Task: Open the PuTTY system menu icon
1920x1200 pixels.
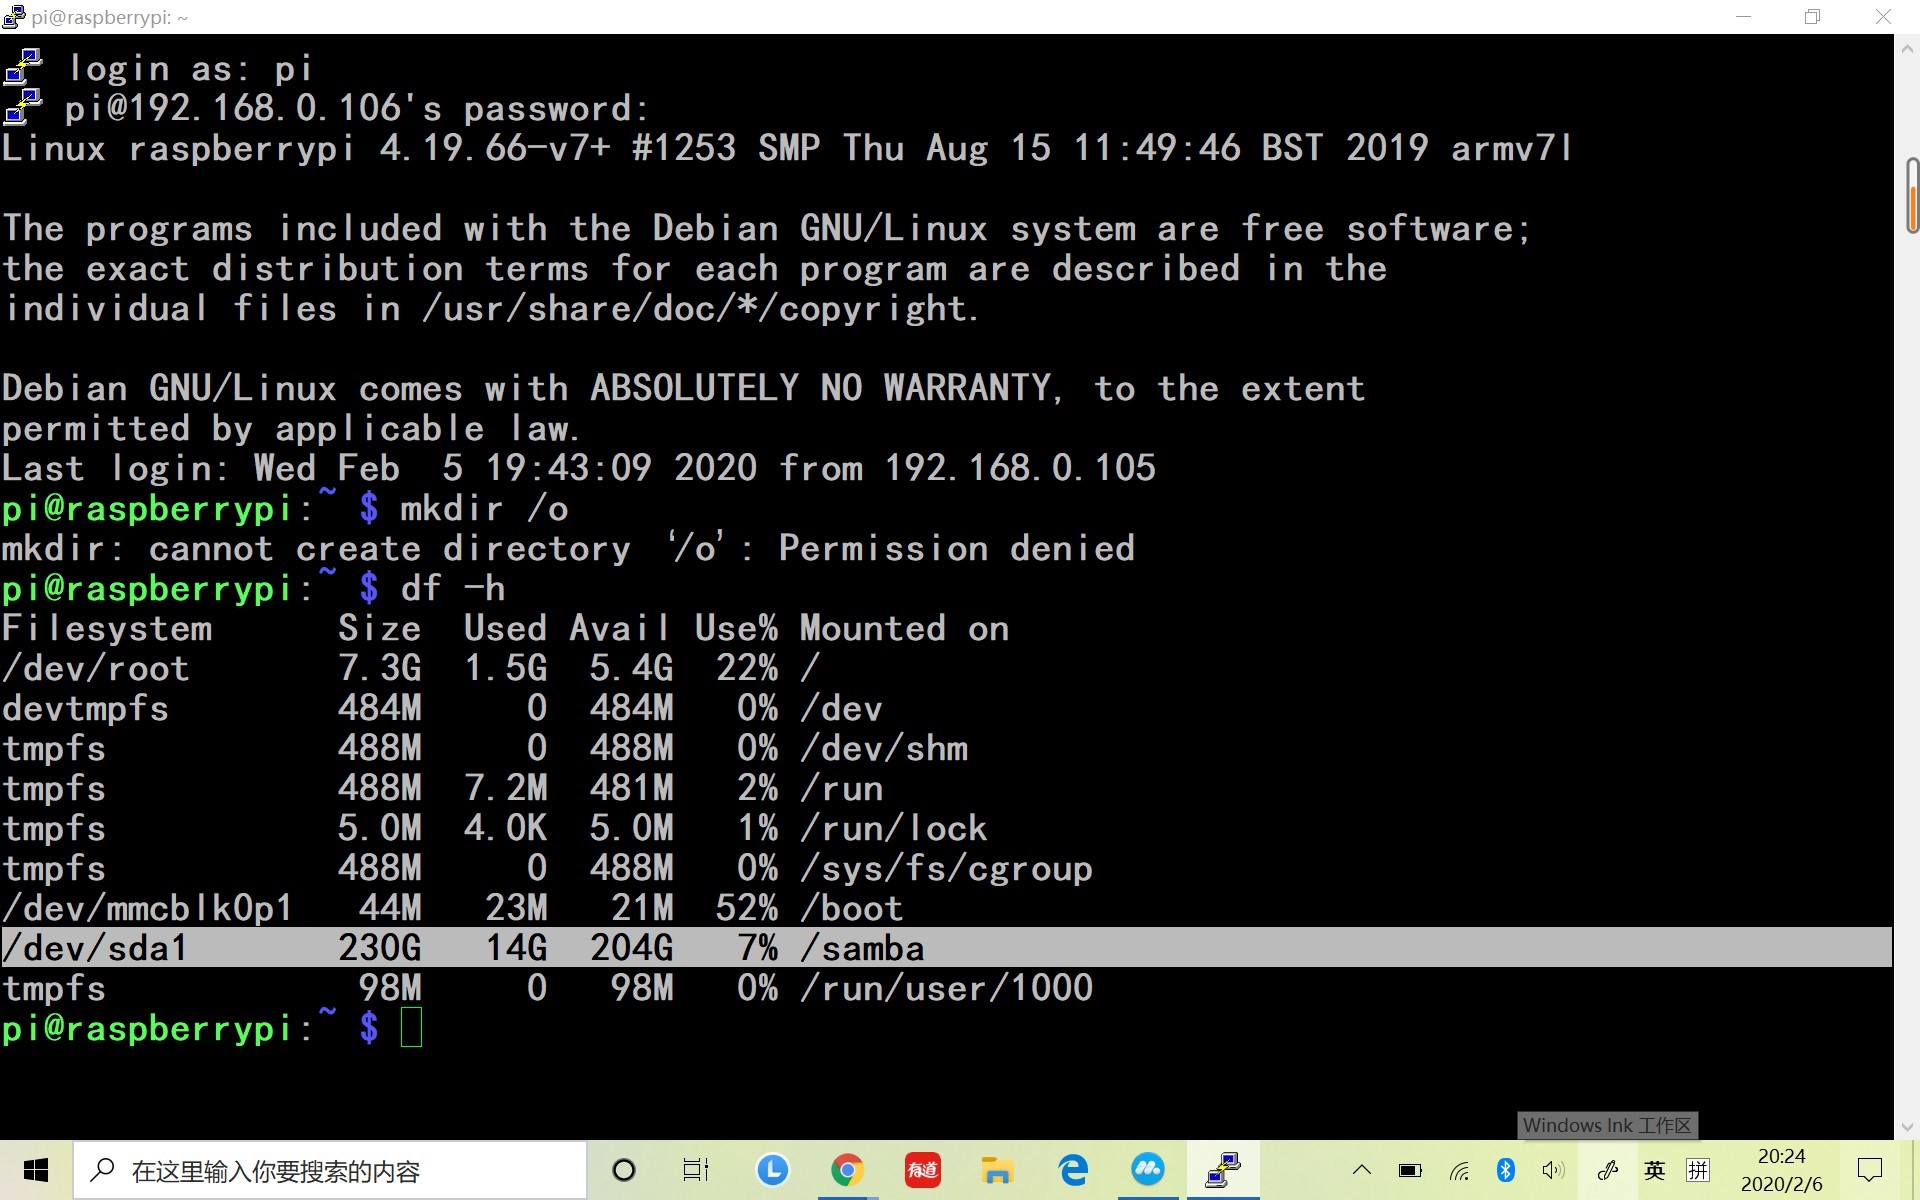Action: click(x=13, y=16)
